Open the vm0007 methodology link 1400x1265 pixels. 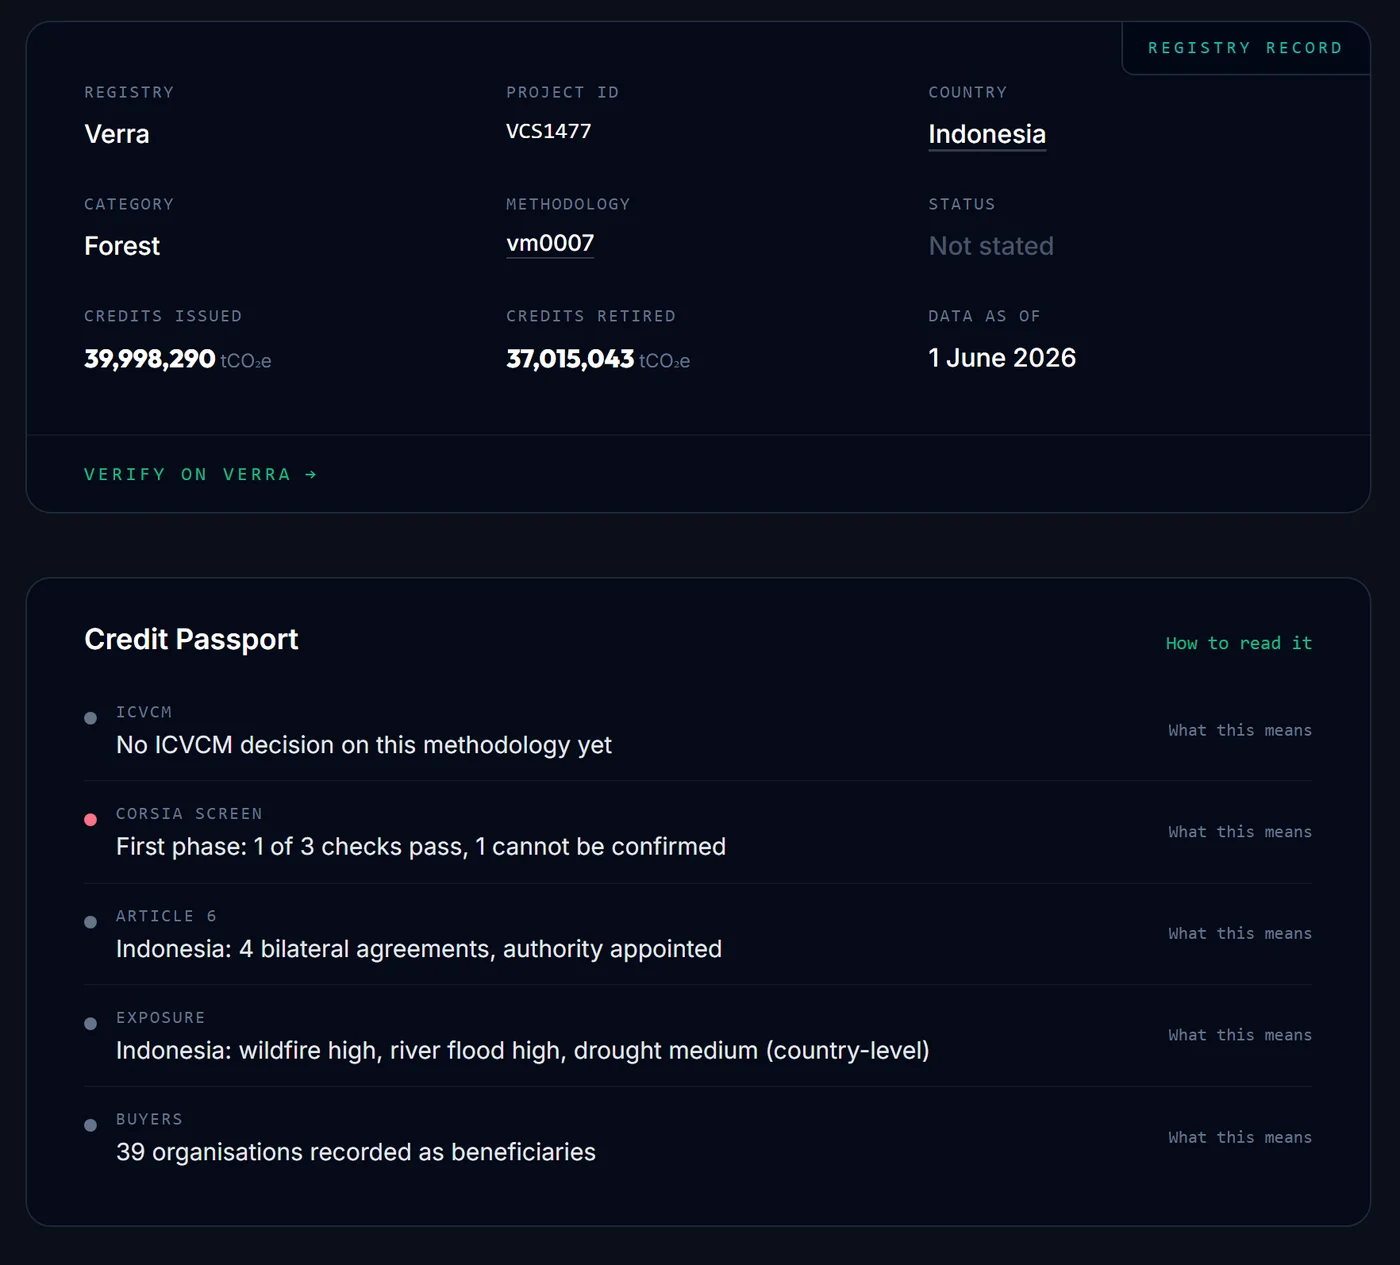pos(550,243)
